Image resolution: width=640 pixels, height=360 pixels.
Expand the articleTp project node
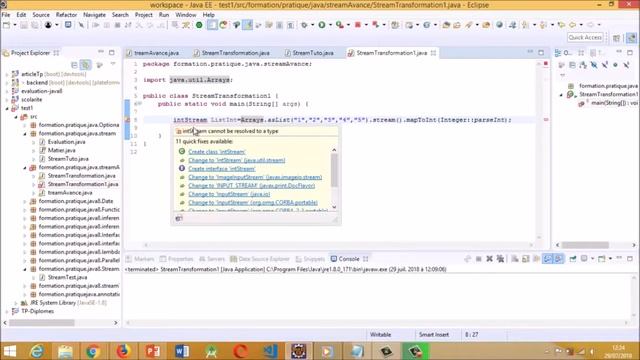pyautogui.click(x=7, y=74)
